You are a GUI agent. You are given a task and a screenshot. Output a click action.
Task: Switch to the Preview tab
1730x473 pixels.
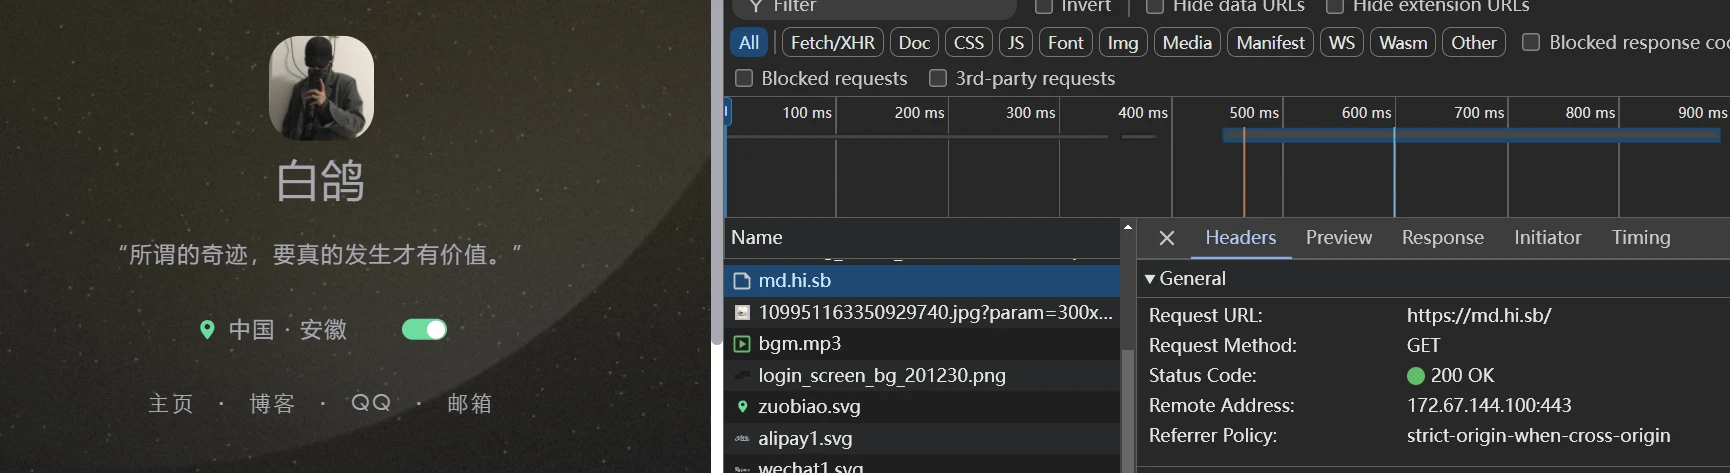1338,238
